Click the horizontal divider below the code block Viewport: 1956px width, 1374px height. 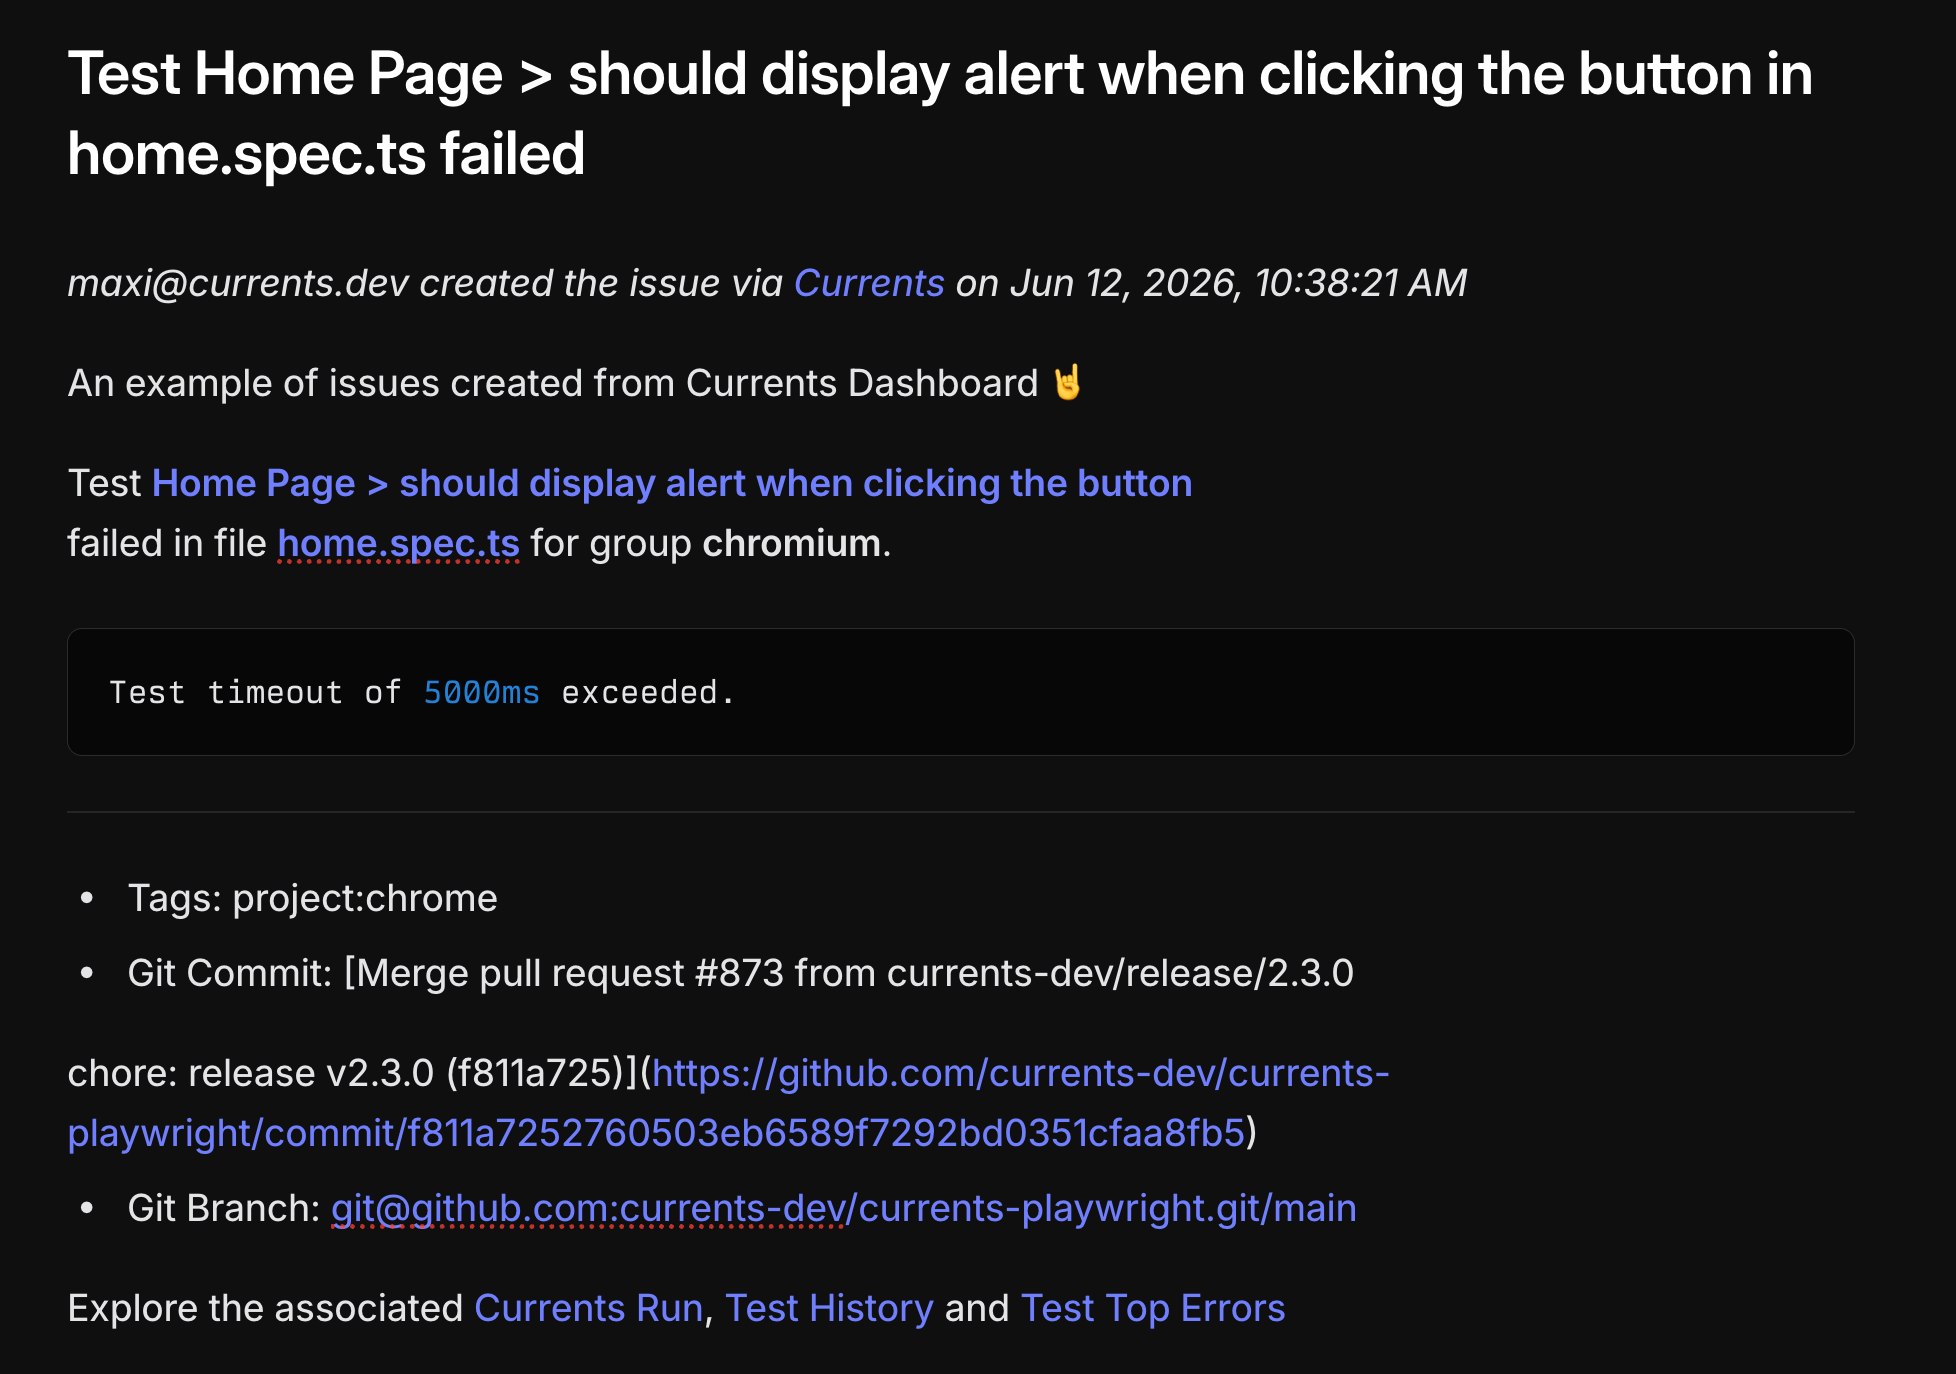[960, 812]
